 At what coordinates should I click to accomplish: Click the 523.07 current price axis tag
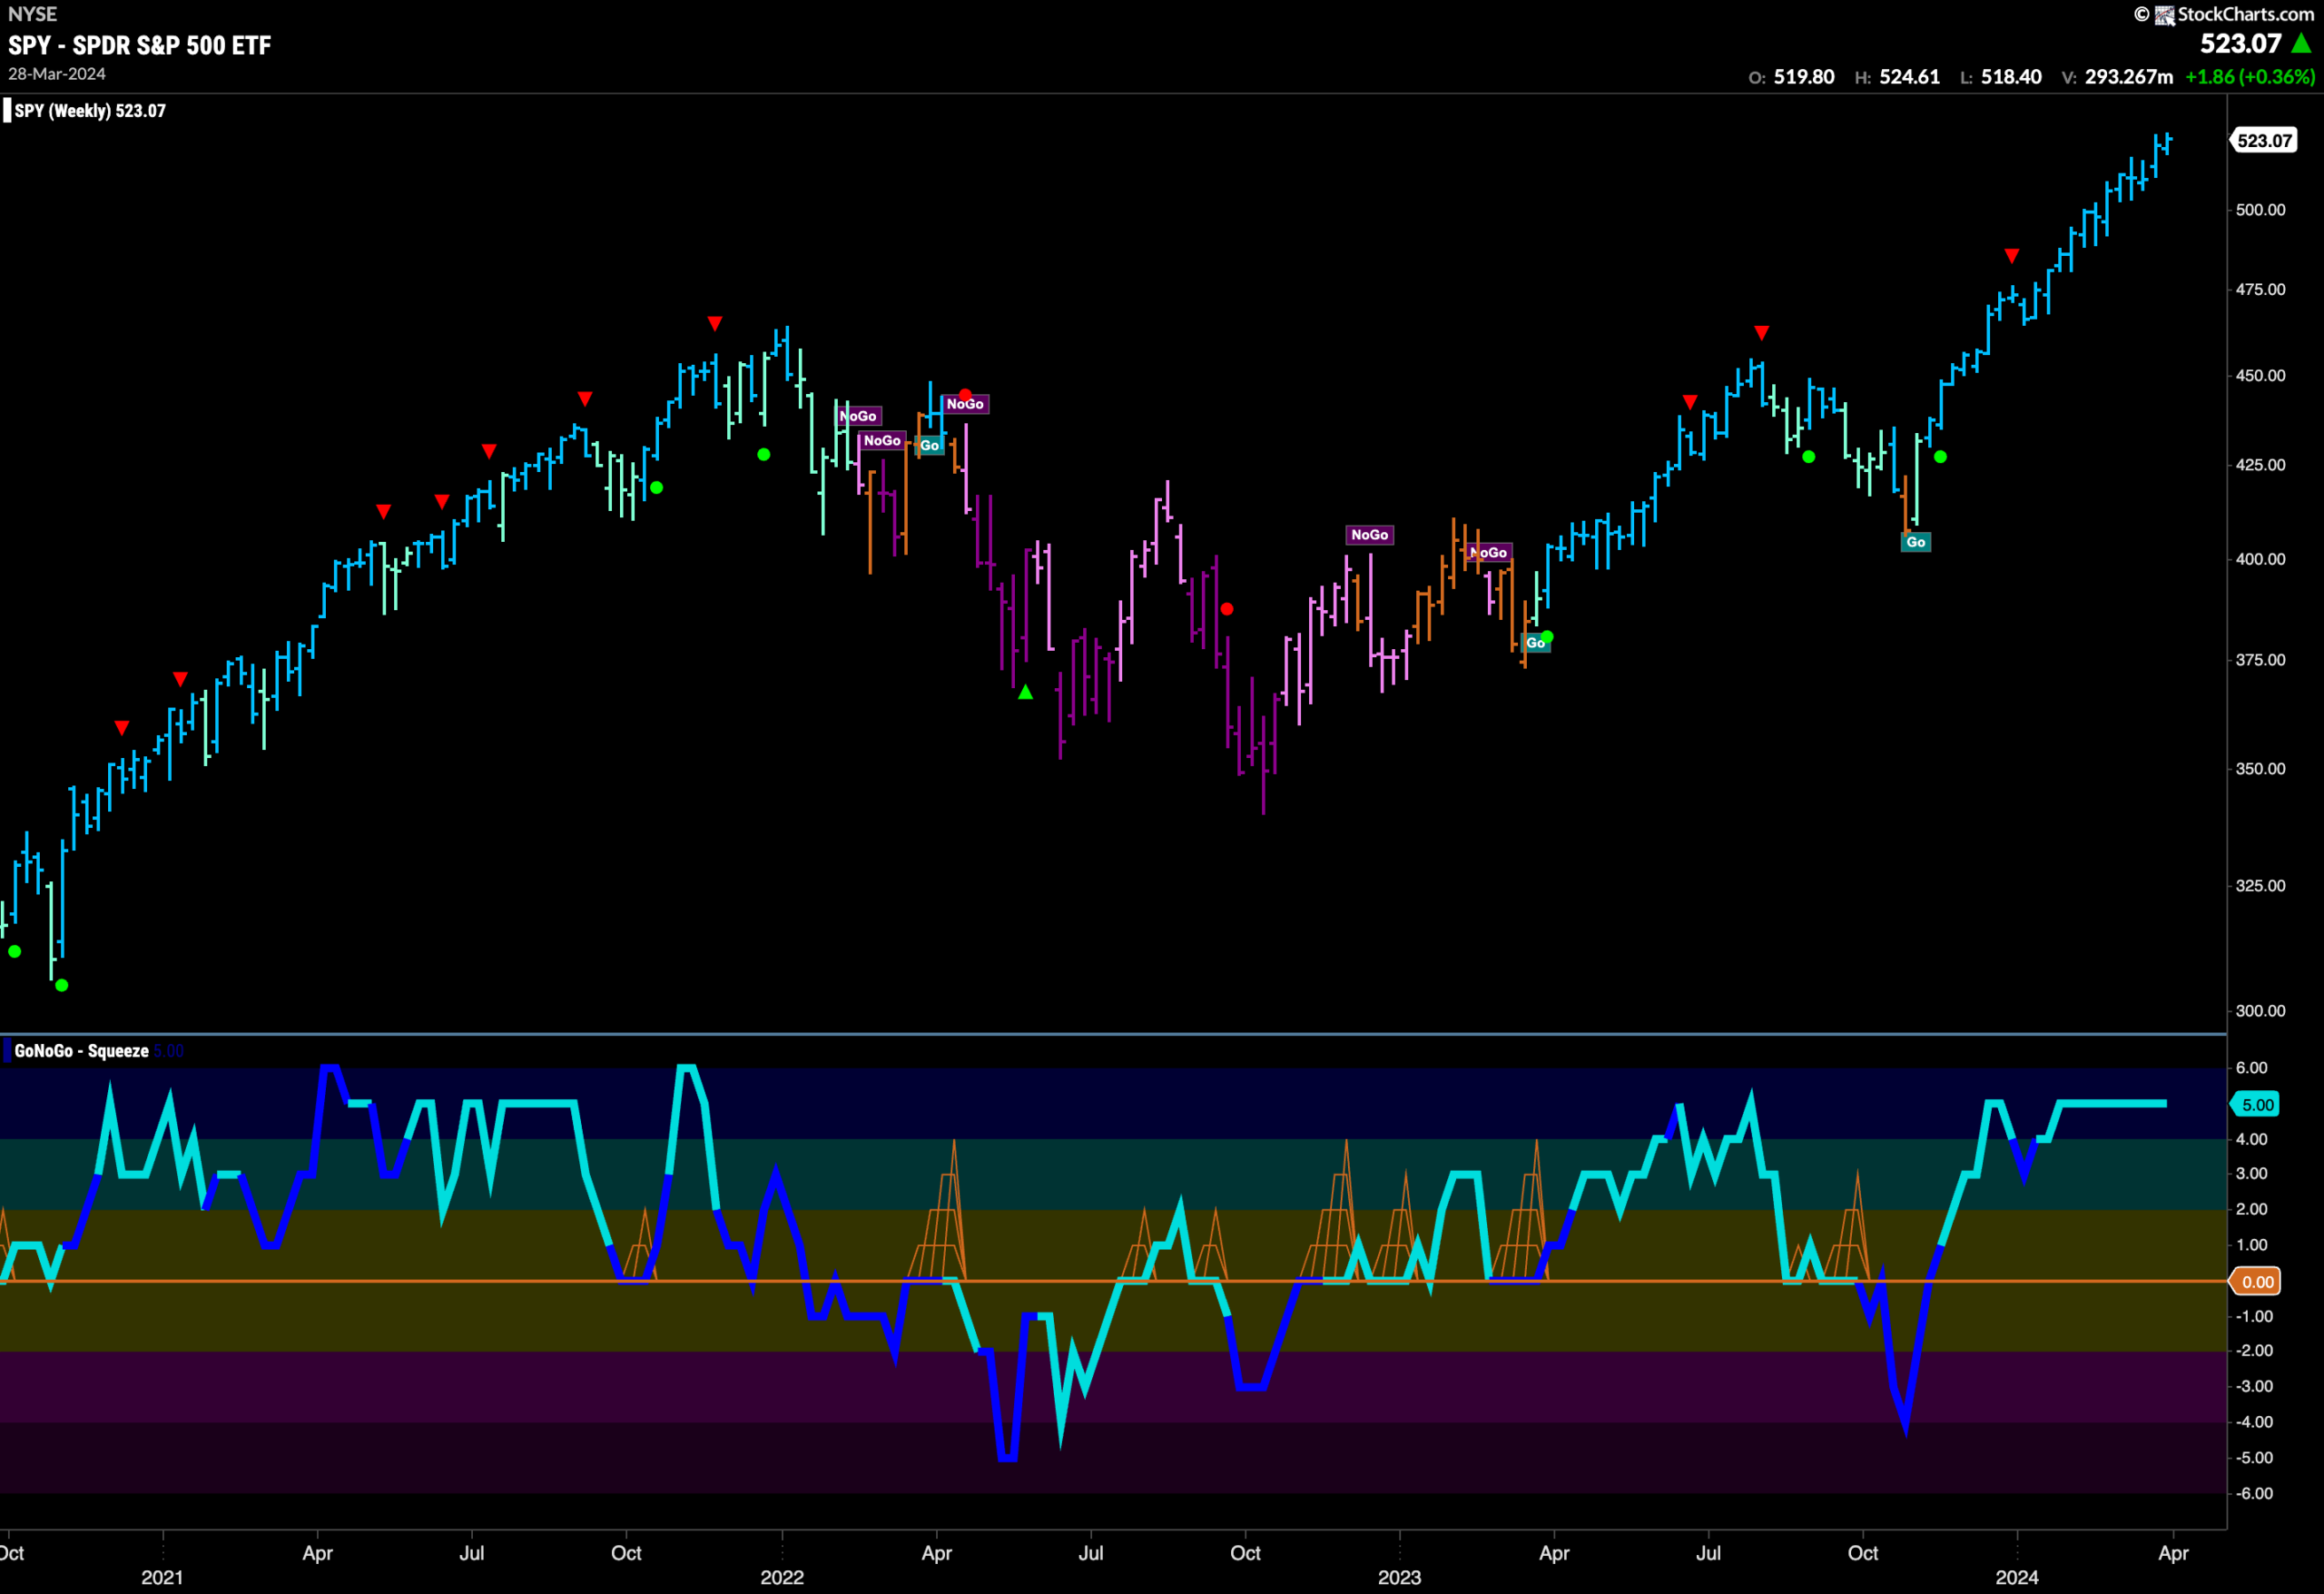click(x=2264, y=140)
